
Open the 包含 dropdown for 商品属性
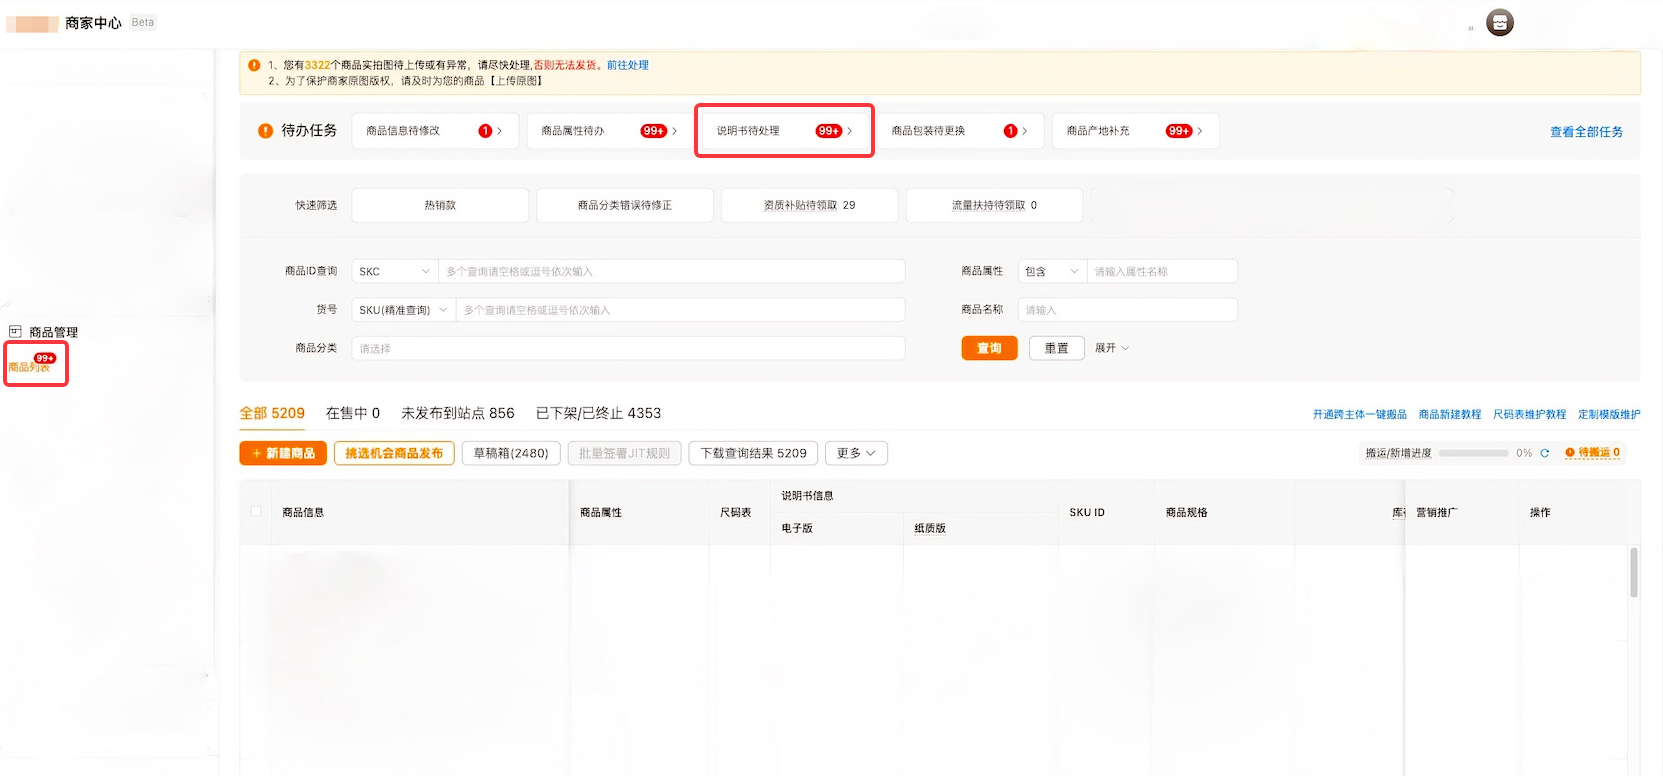[x=1051, y=272]
